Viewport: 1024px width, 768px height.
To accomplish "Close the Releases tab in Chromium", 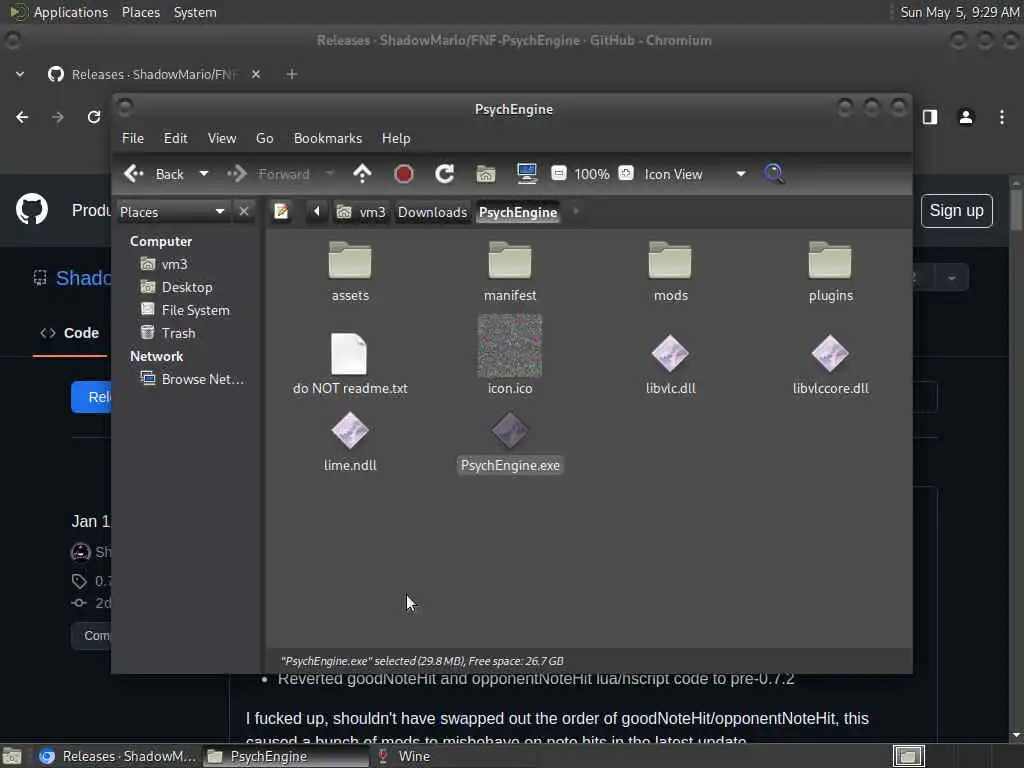I will point(256,74).
